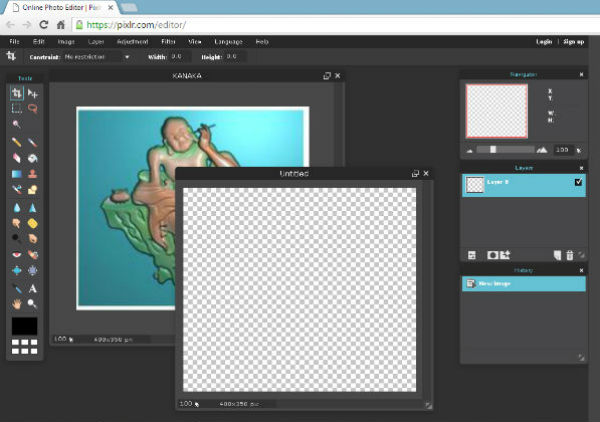This screenshot has width=600, height=422.
Task: Select the Smudge finger tool
Action: click(x=16, y=223)
